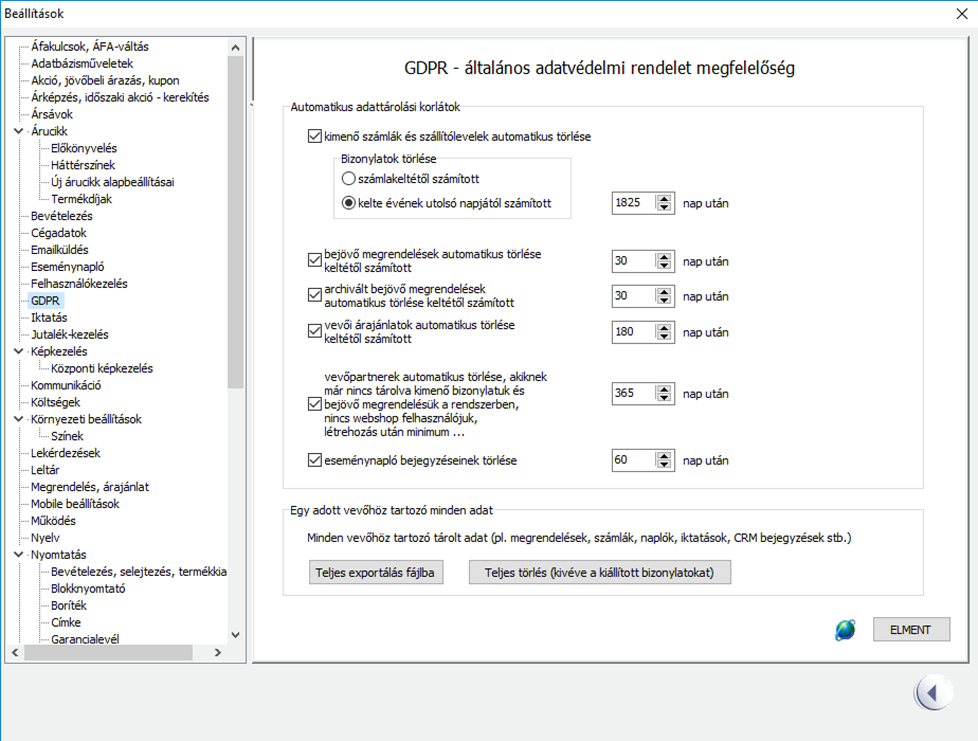This screenshot has width=978, height=741.
Task: Open Leltár settings
Action: click(45, 470)
